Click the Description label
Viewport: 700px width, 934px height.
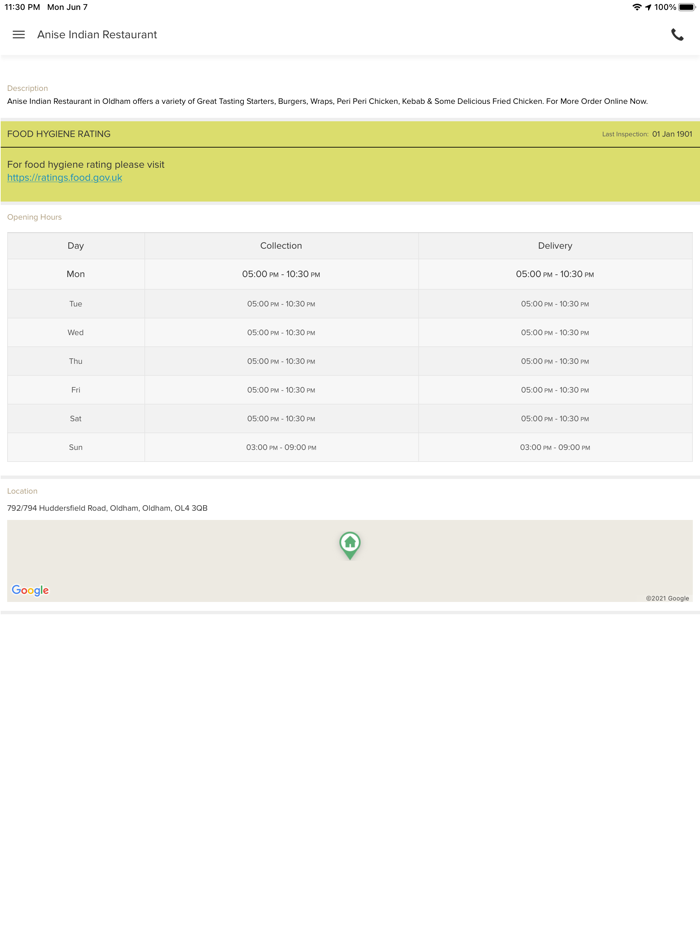tap(27, 88)
